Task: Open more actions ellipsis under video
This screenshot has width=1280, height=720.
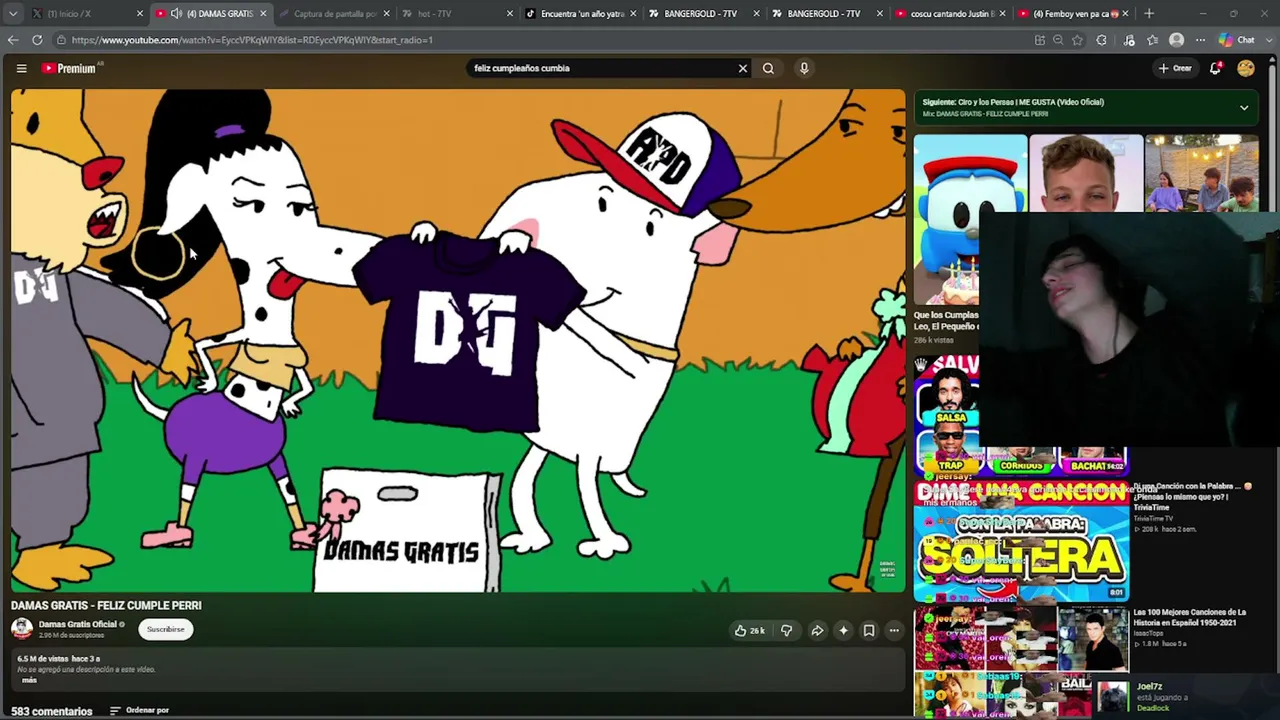Action: click(894, 631)
